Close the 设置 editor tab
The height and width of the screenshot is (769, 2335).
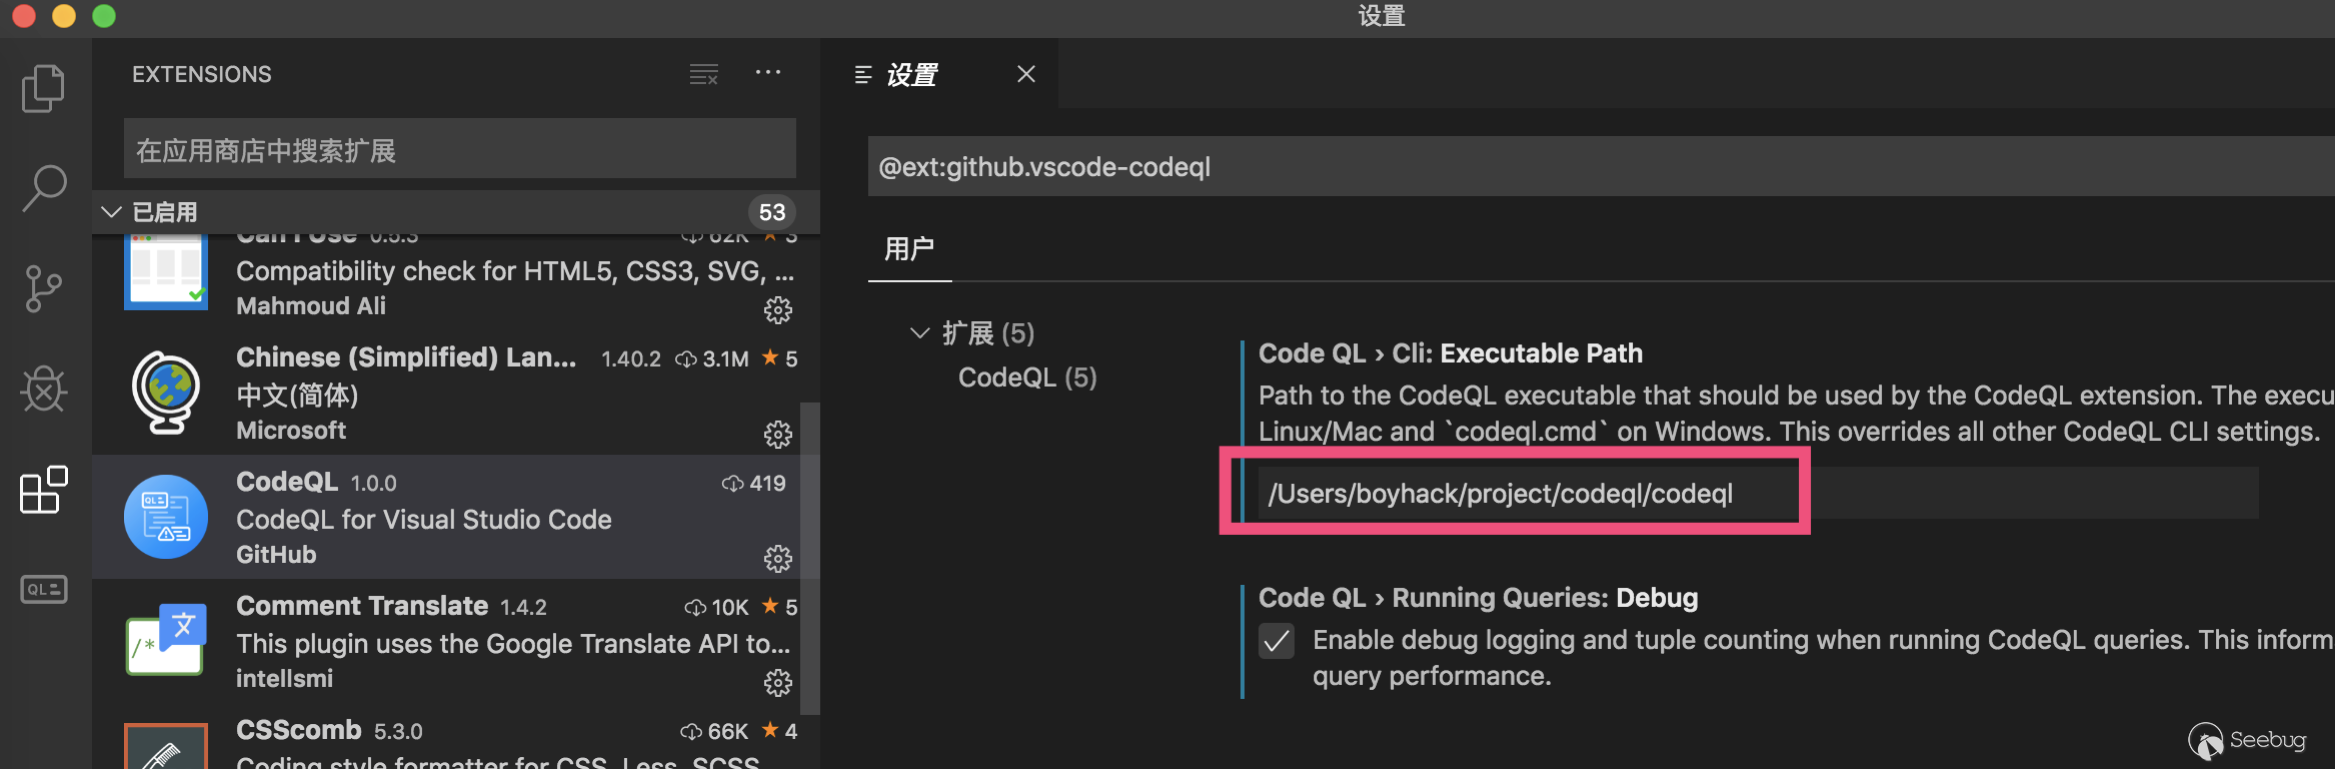[x=1026, y=74]
